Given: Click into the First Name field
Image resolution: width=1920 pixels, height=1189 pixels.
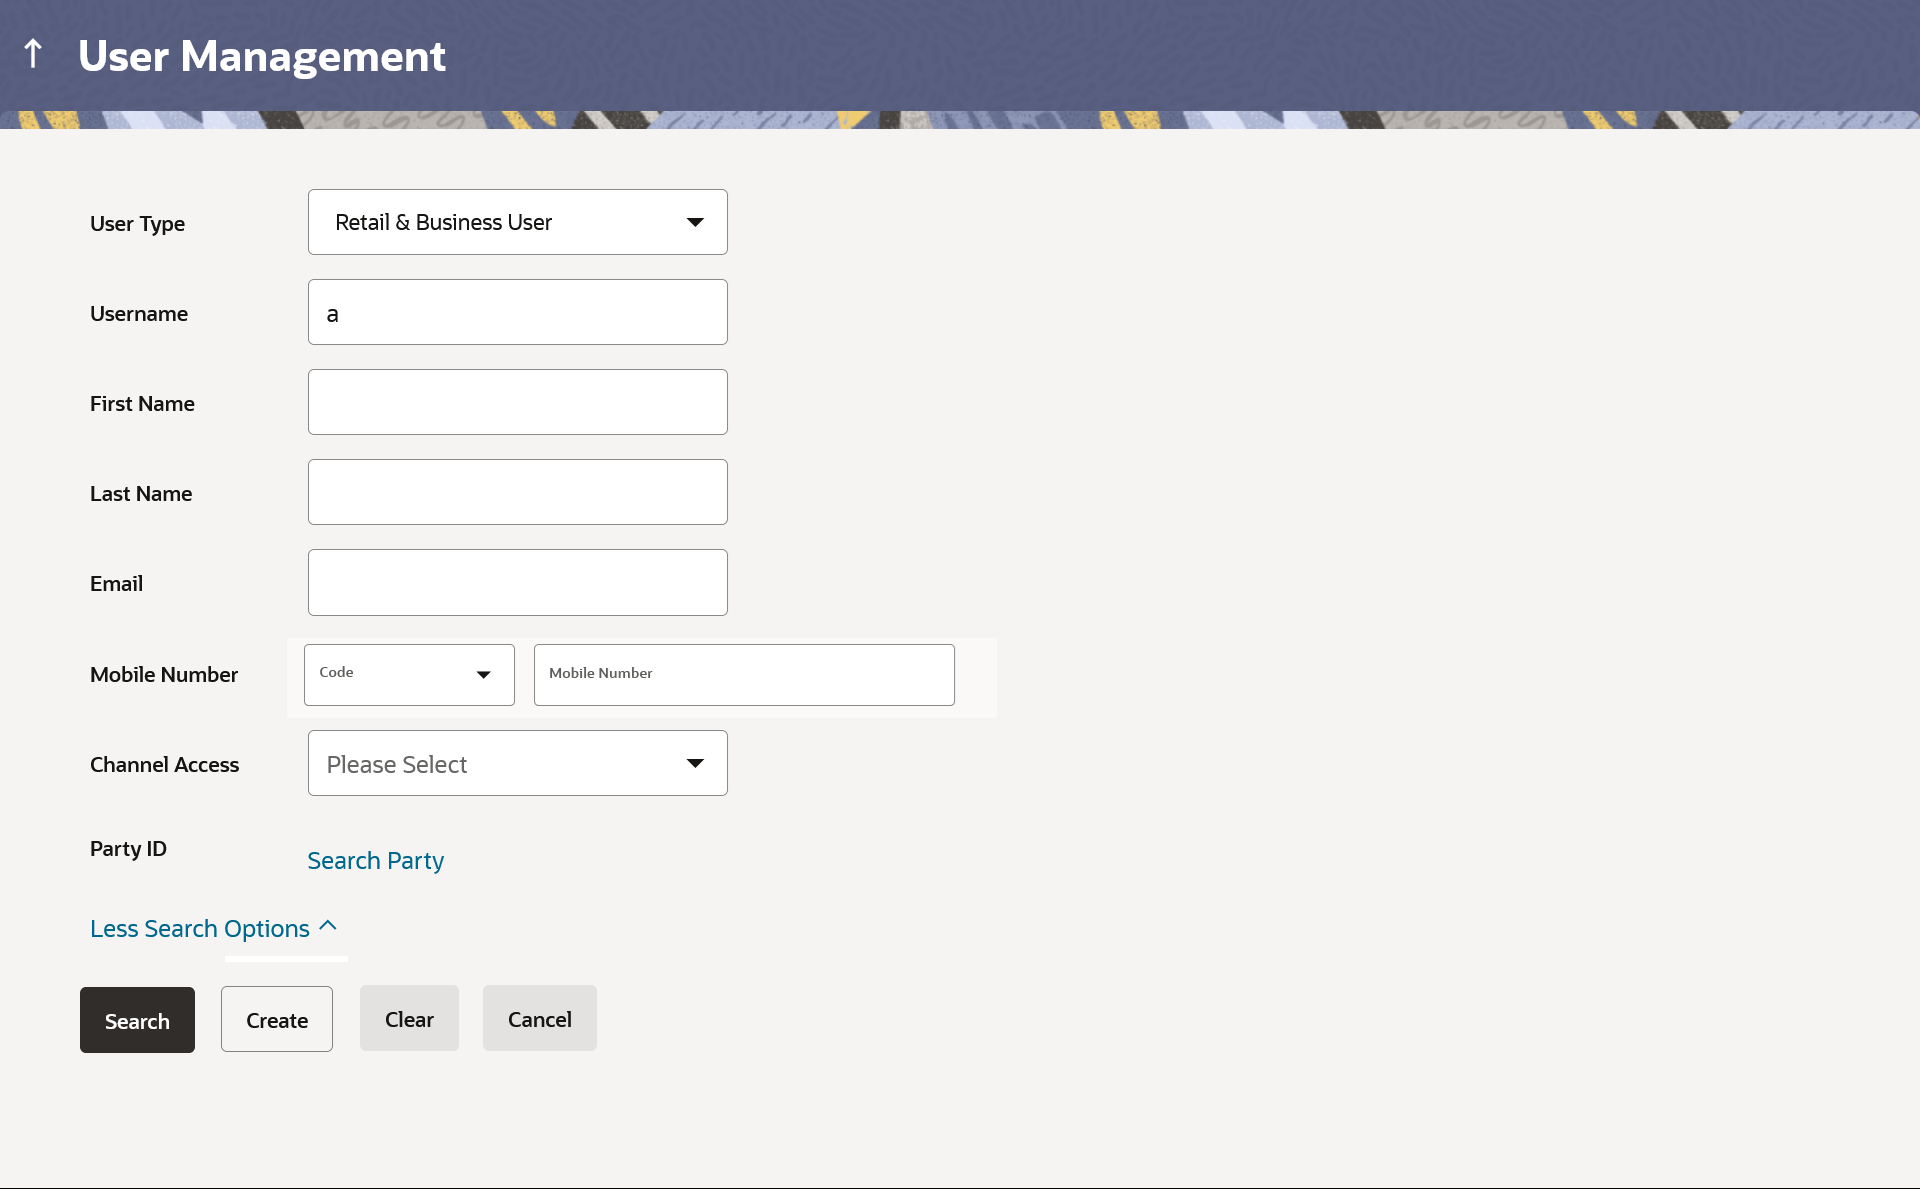Looking at the screenshot, I should coord(516,402).
